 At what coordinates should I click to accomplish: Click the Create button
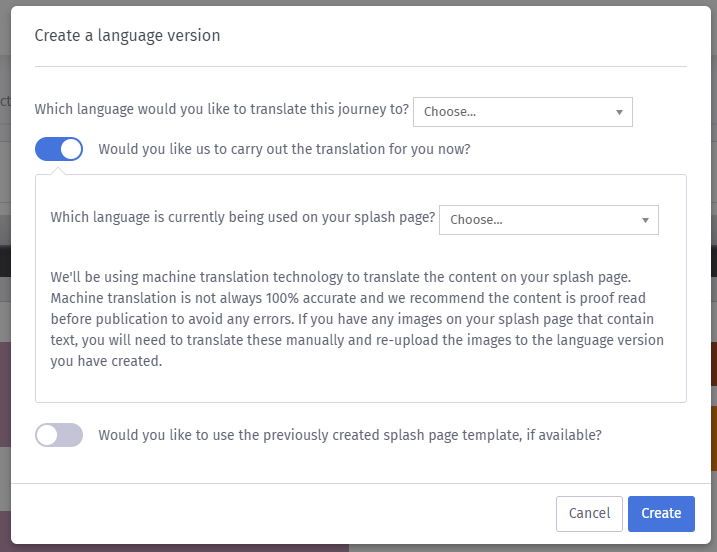(661, 514)
